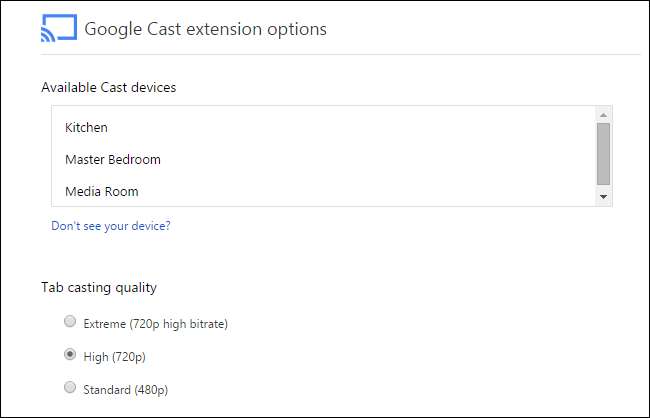Screen dimensions: 650x418
Task: Click the Google Cast logo icon
Action: [59, 29]
